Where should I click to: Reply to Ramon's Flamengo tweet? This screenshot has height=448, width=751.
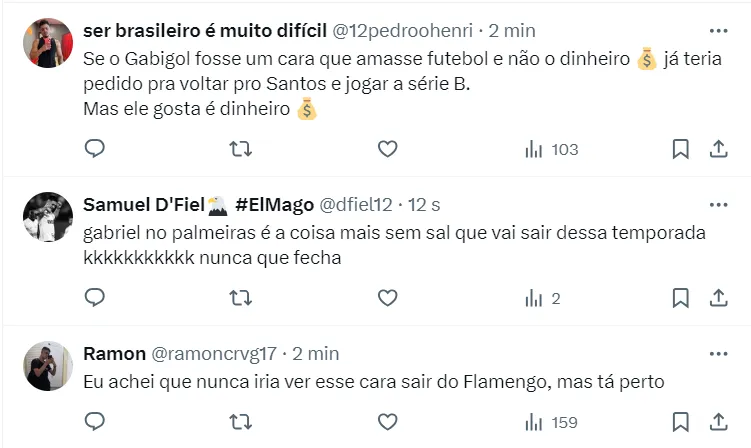pyautogui.click(x=95, y=421)
